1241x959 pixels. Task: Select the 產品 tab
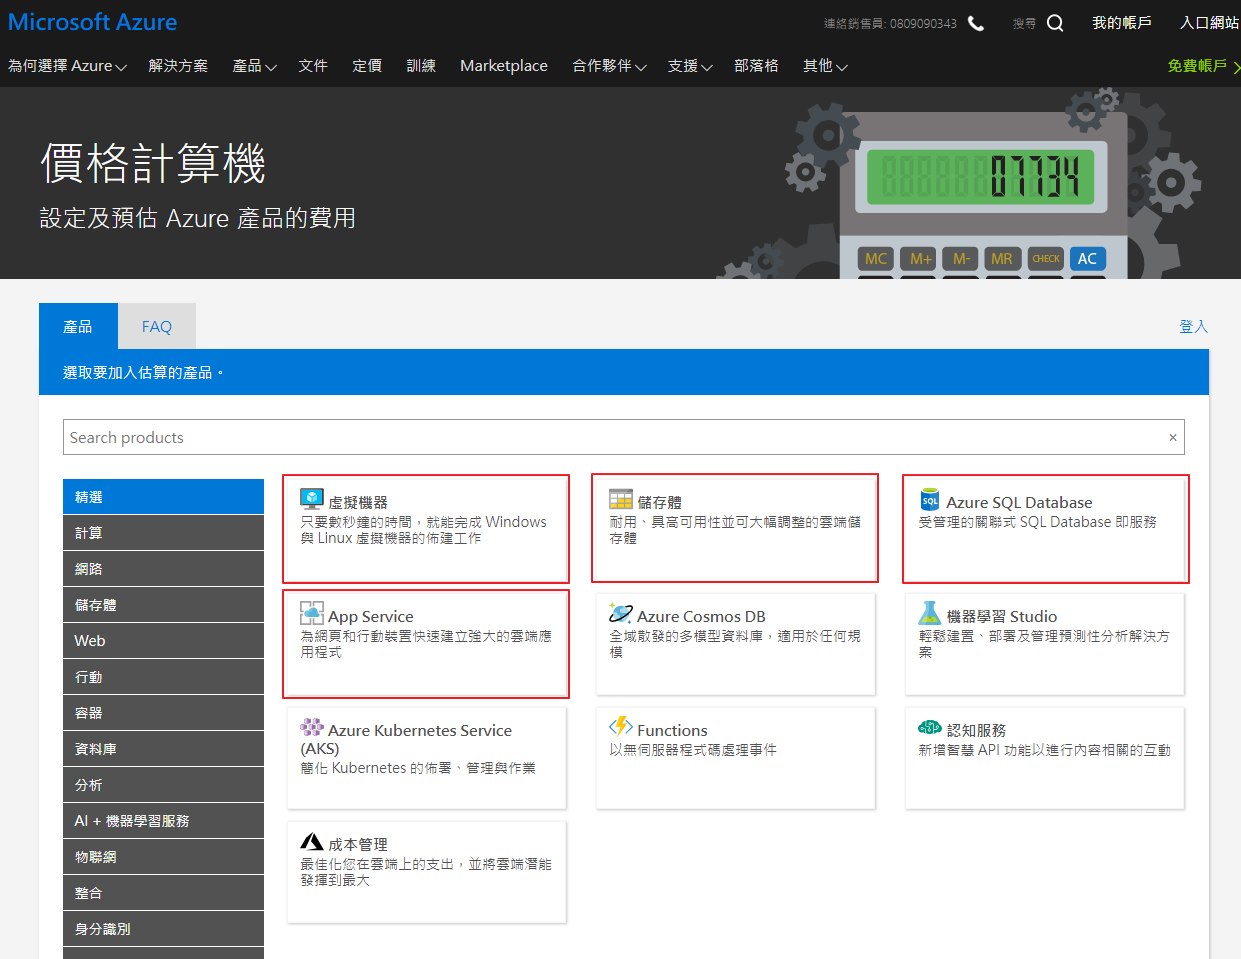point(78,326)
